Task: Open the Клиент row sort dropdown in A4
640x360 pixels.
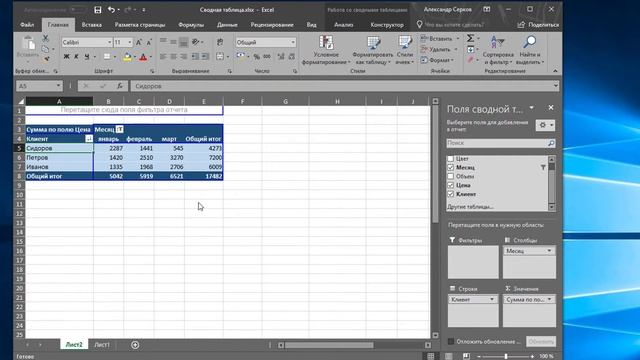Action: point(89,139)
